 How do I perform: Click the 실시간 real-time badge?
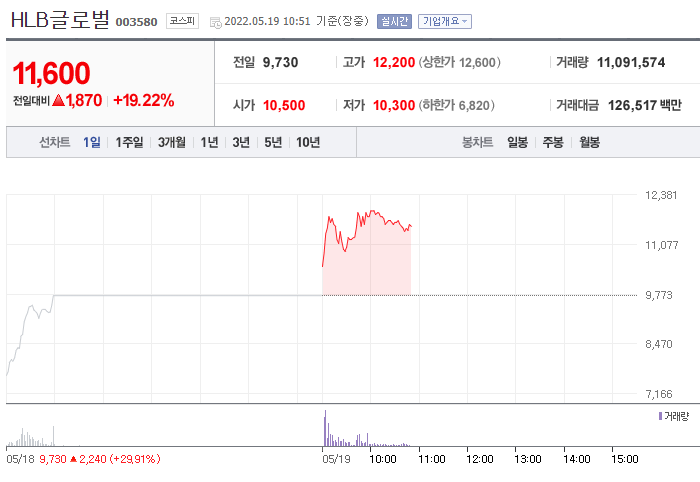pos(395,21)
